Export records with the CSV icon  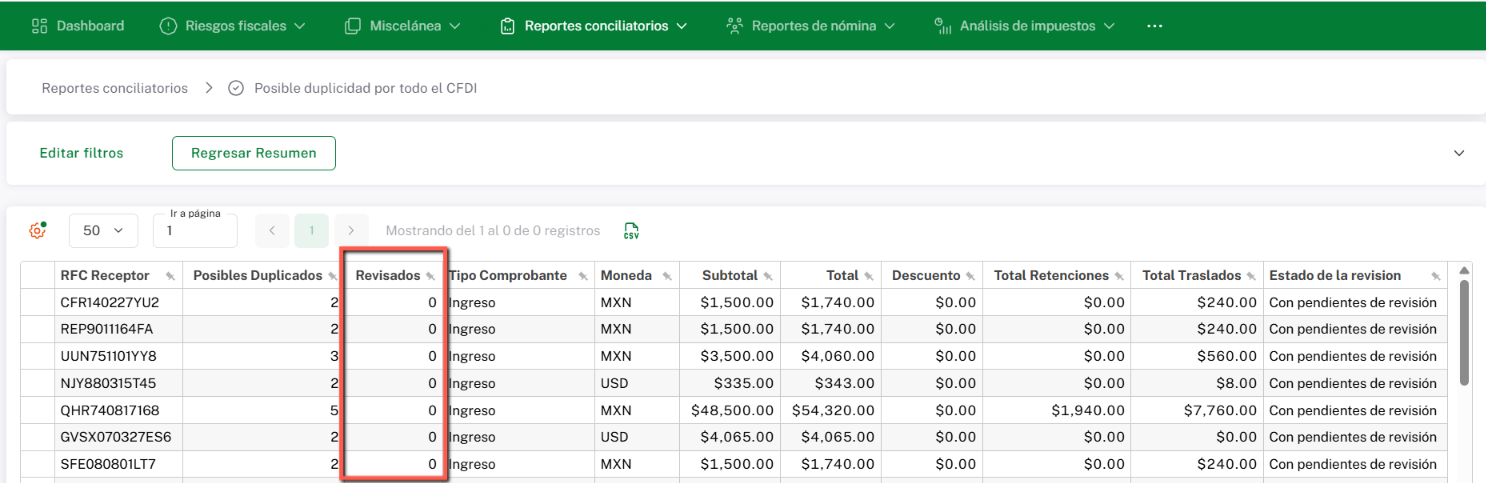coord(631,231)
